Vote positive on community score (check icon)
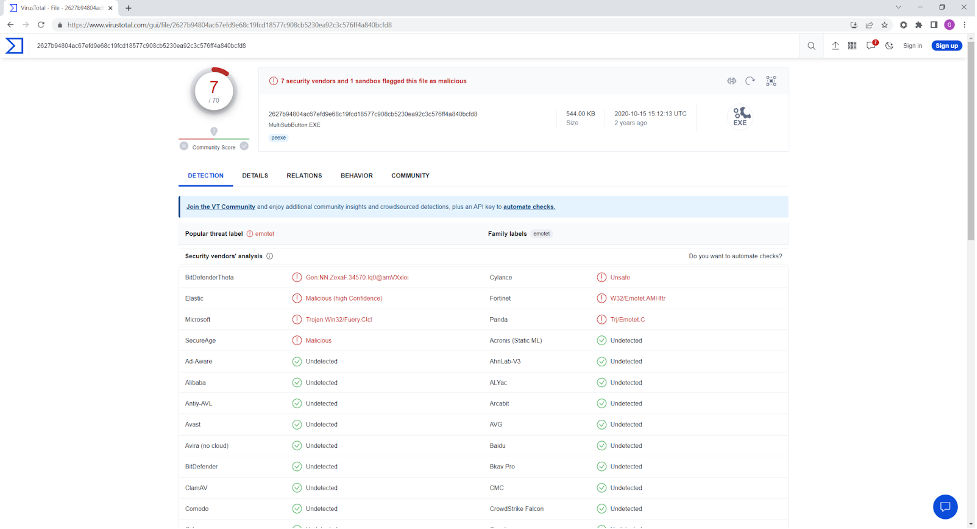 tap(244, 146)
